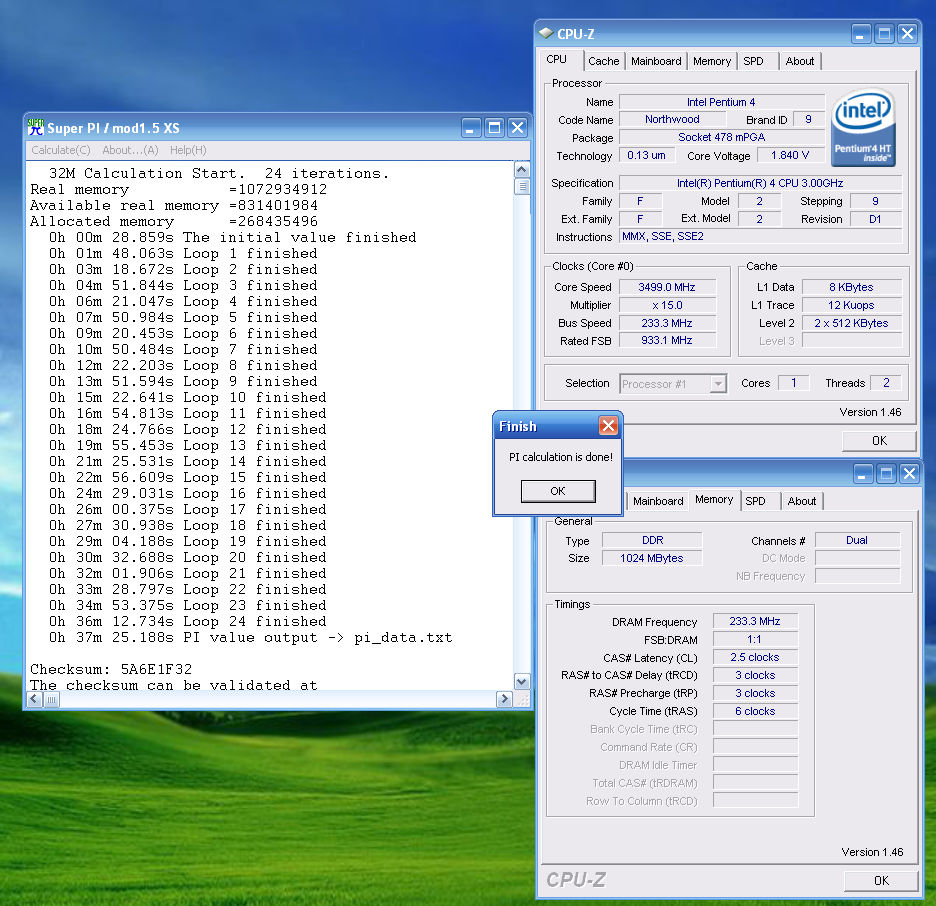Open the Processor #1 selection dropdown
Viewport: 936px width, 906px height.
point(719,384)
